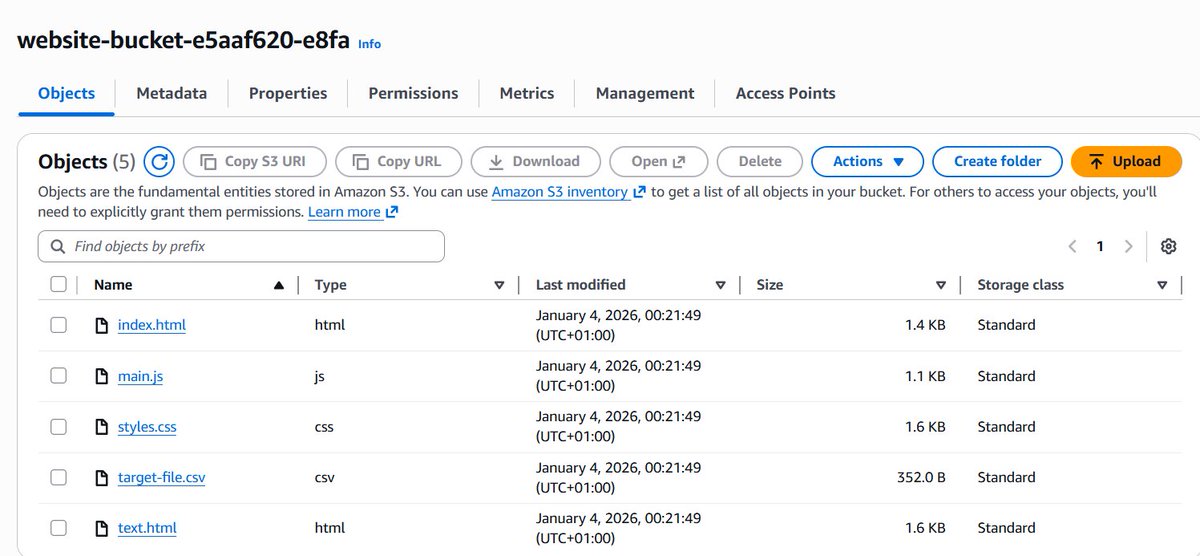Click the Create folder button
The width and height of the screenshot is (1200, 556).
coord(997,161)
